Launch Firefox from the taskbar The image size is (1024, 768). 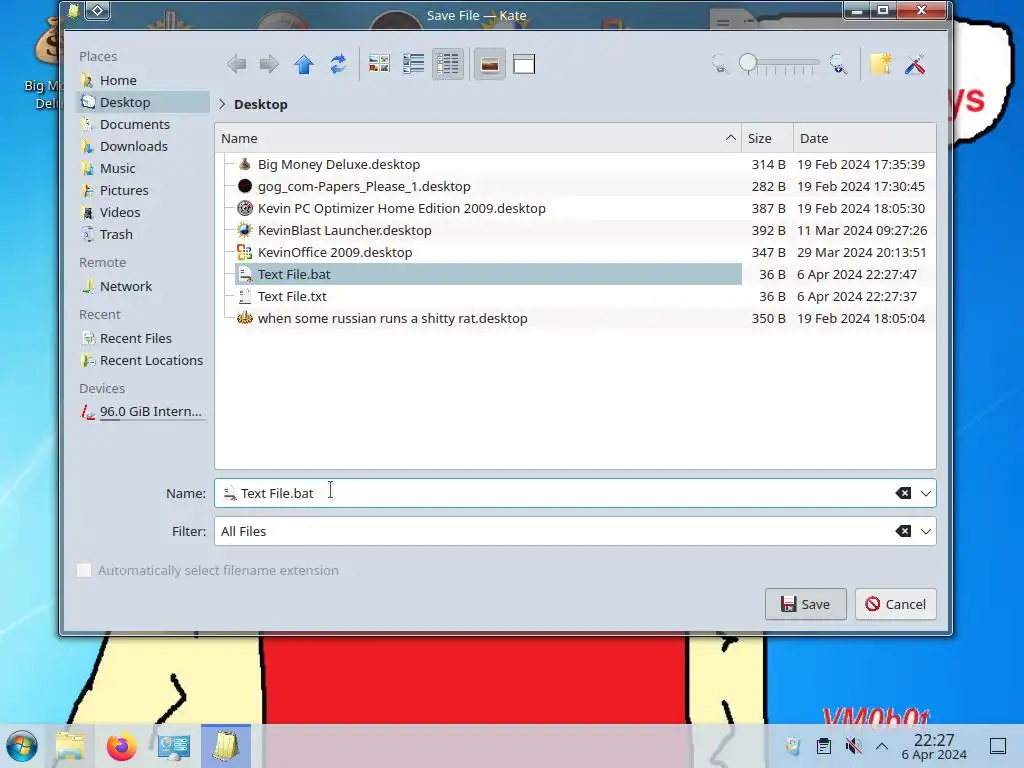point(121,746)
